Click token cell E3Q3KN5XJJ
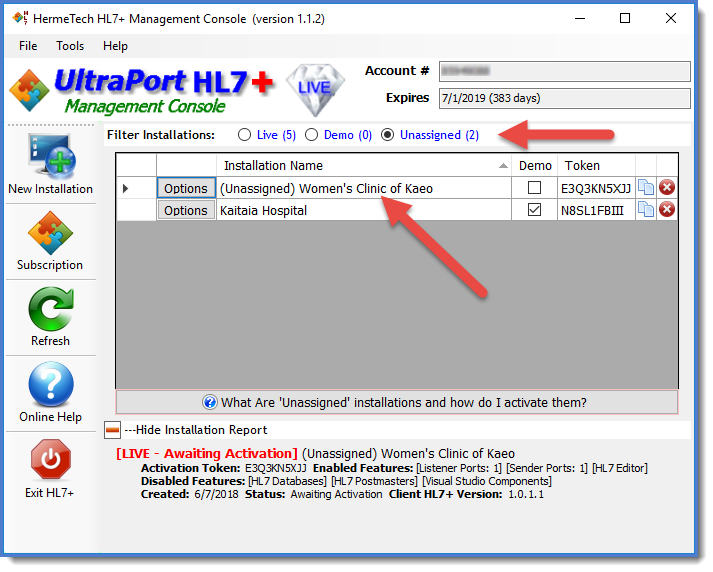713x572 pixels. (596, 188)
